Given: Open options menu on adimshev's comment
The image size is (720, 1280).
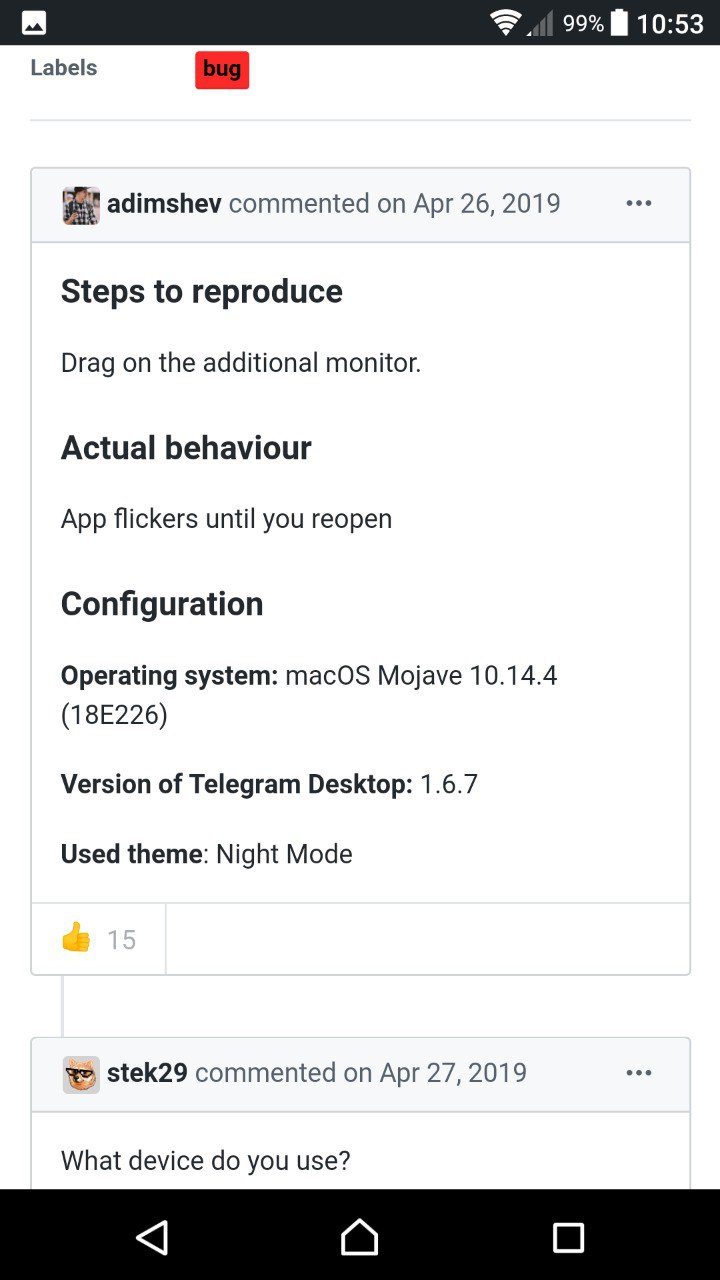Looking at the screenshot, I should [x=638, y=204].
